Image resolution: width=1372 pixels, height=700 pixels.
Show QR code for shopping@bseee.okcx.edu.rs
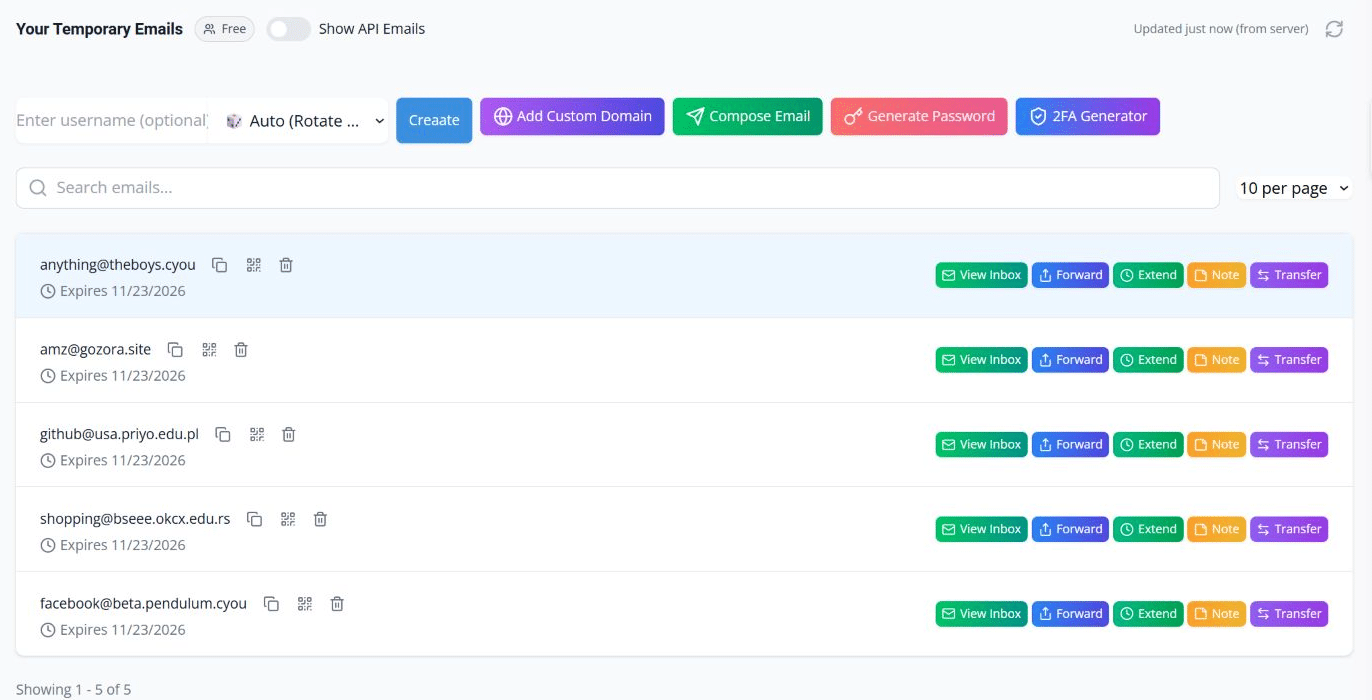coord(288,519)
